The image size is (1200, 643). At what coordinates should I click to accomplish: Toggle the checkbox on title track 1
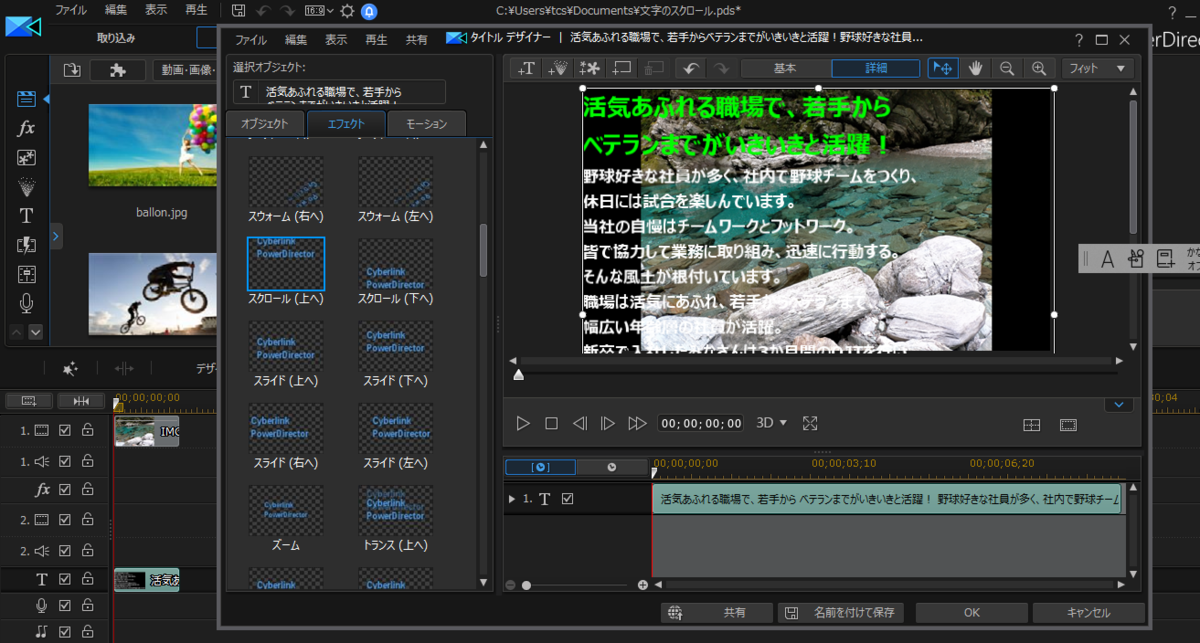pyautogui.click(x=568, y=499)
